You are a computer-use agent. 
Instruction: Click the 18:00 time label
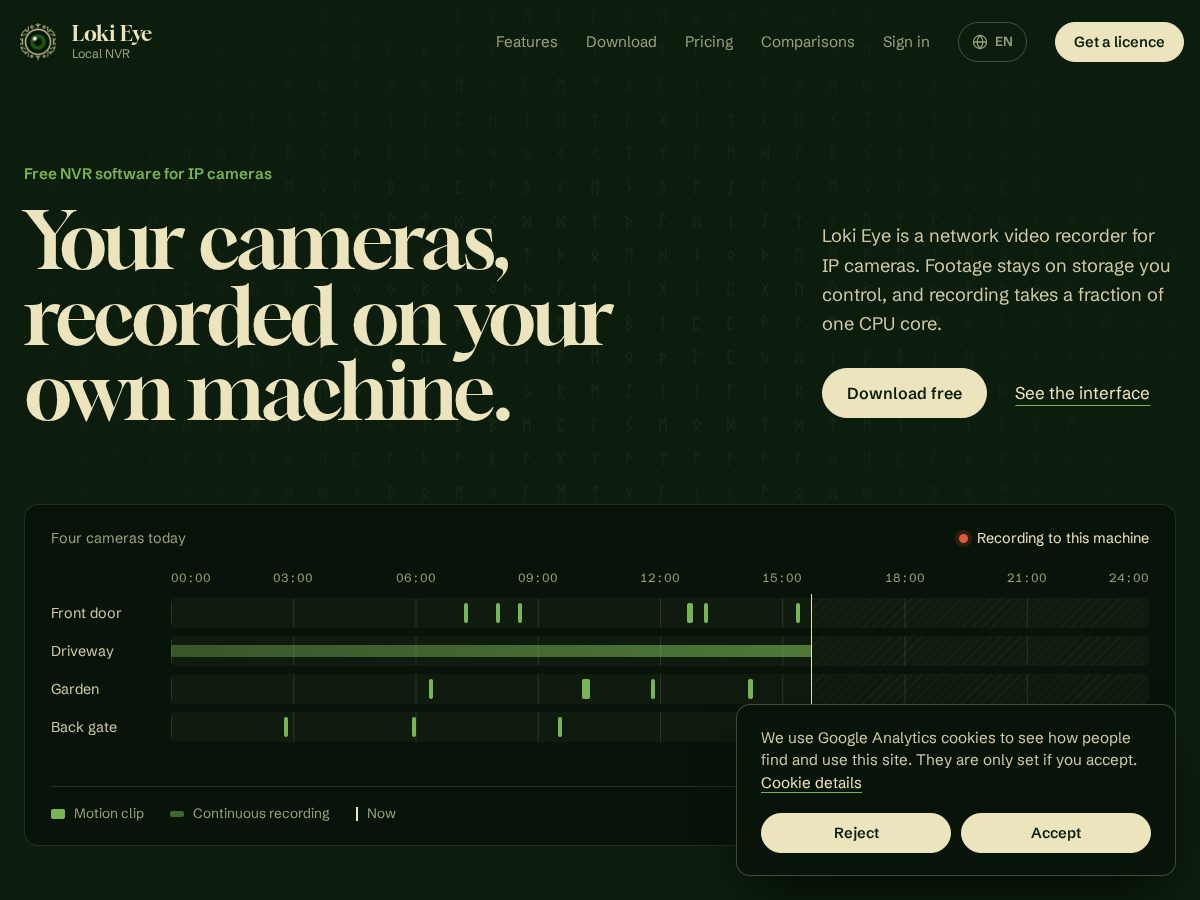[905, 578]
